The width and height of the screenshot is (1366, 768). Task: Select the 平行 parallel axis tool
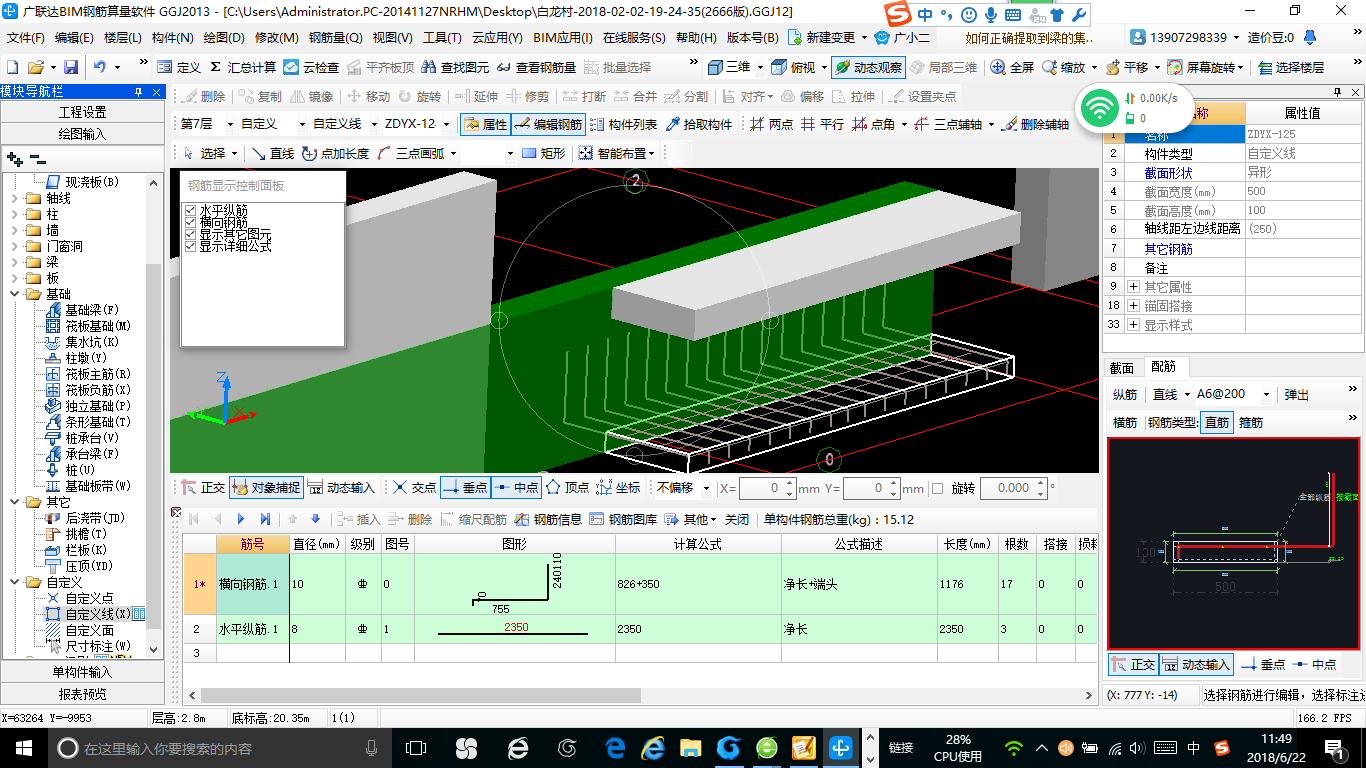click(x=822, y=124)
